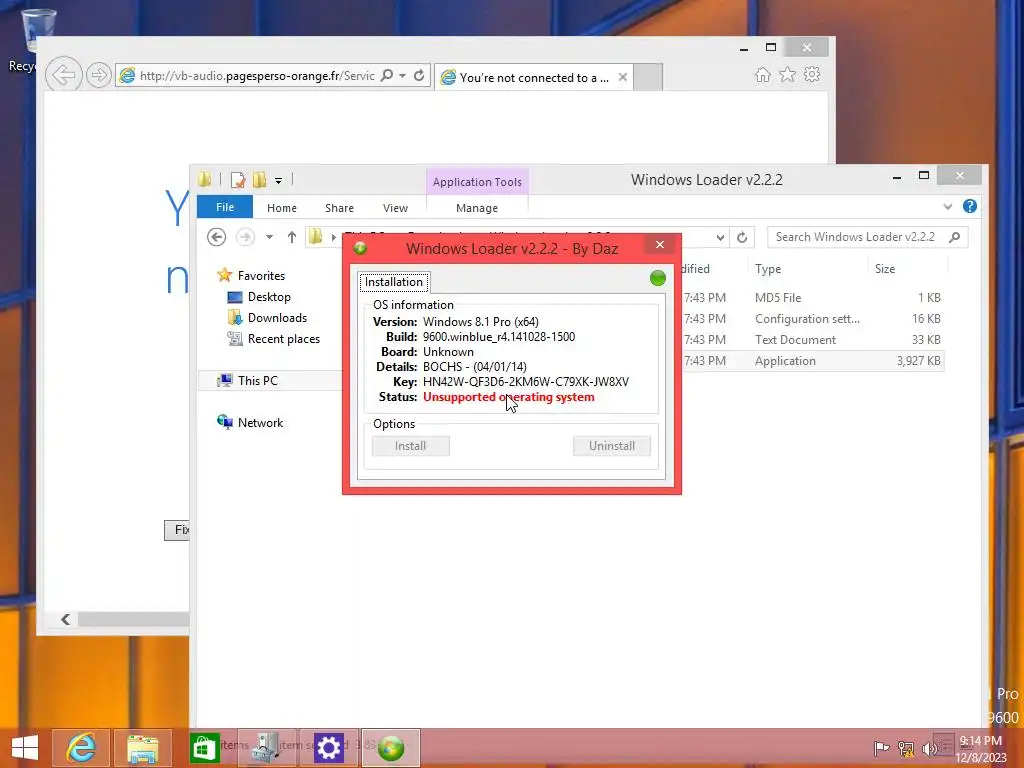
Task: Open the Share ribbon tab
Action: [339, 208]
